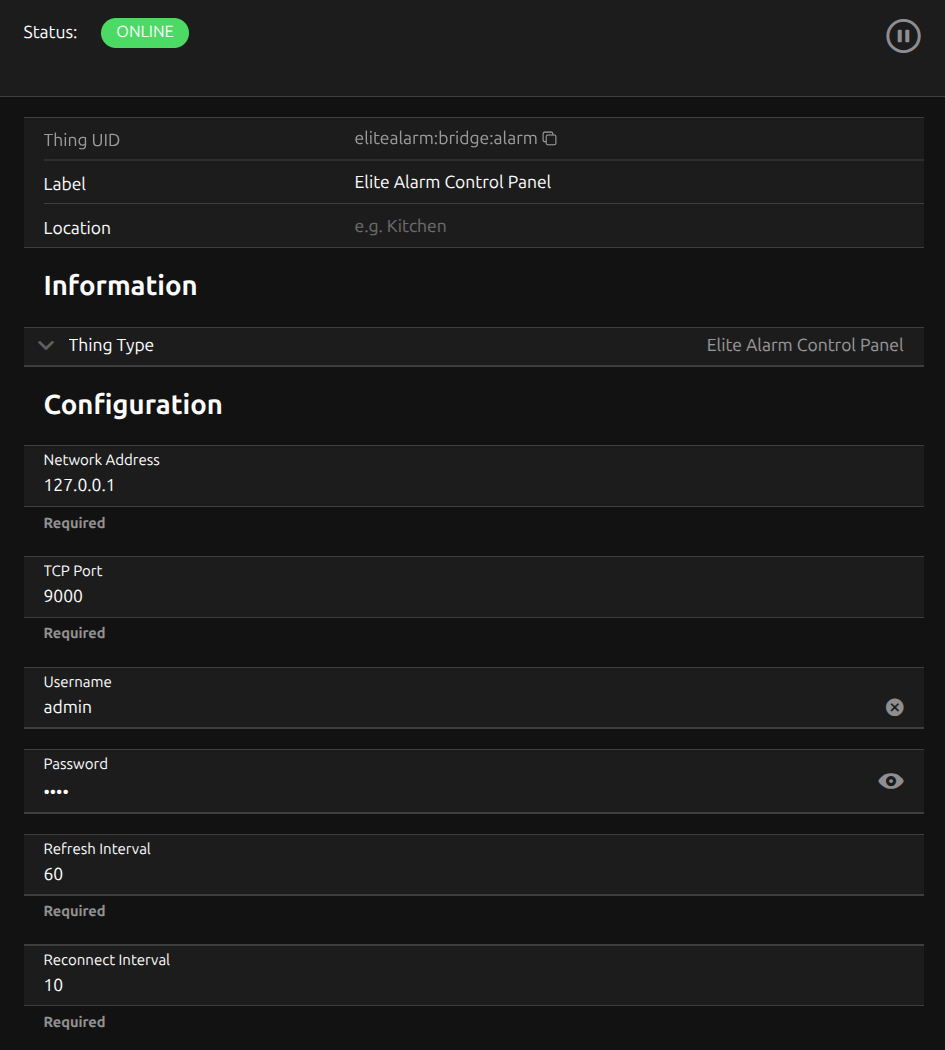Click the Required hint under Network Address
Viewport: 945px width, 1050px height.
74,523
